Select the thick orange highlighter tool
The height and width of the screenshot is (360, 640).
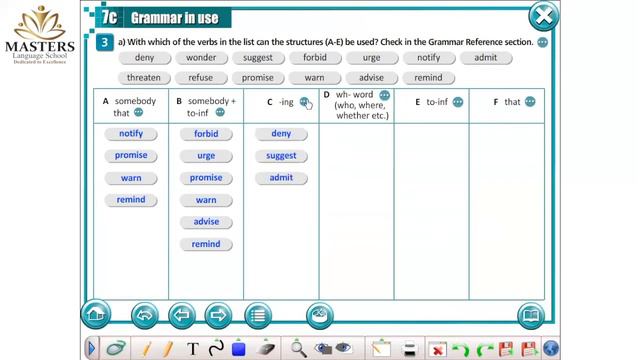pyautogui.click(x=168, y=349)
